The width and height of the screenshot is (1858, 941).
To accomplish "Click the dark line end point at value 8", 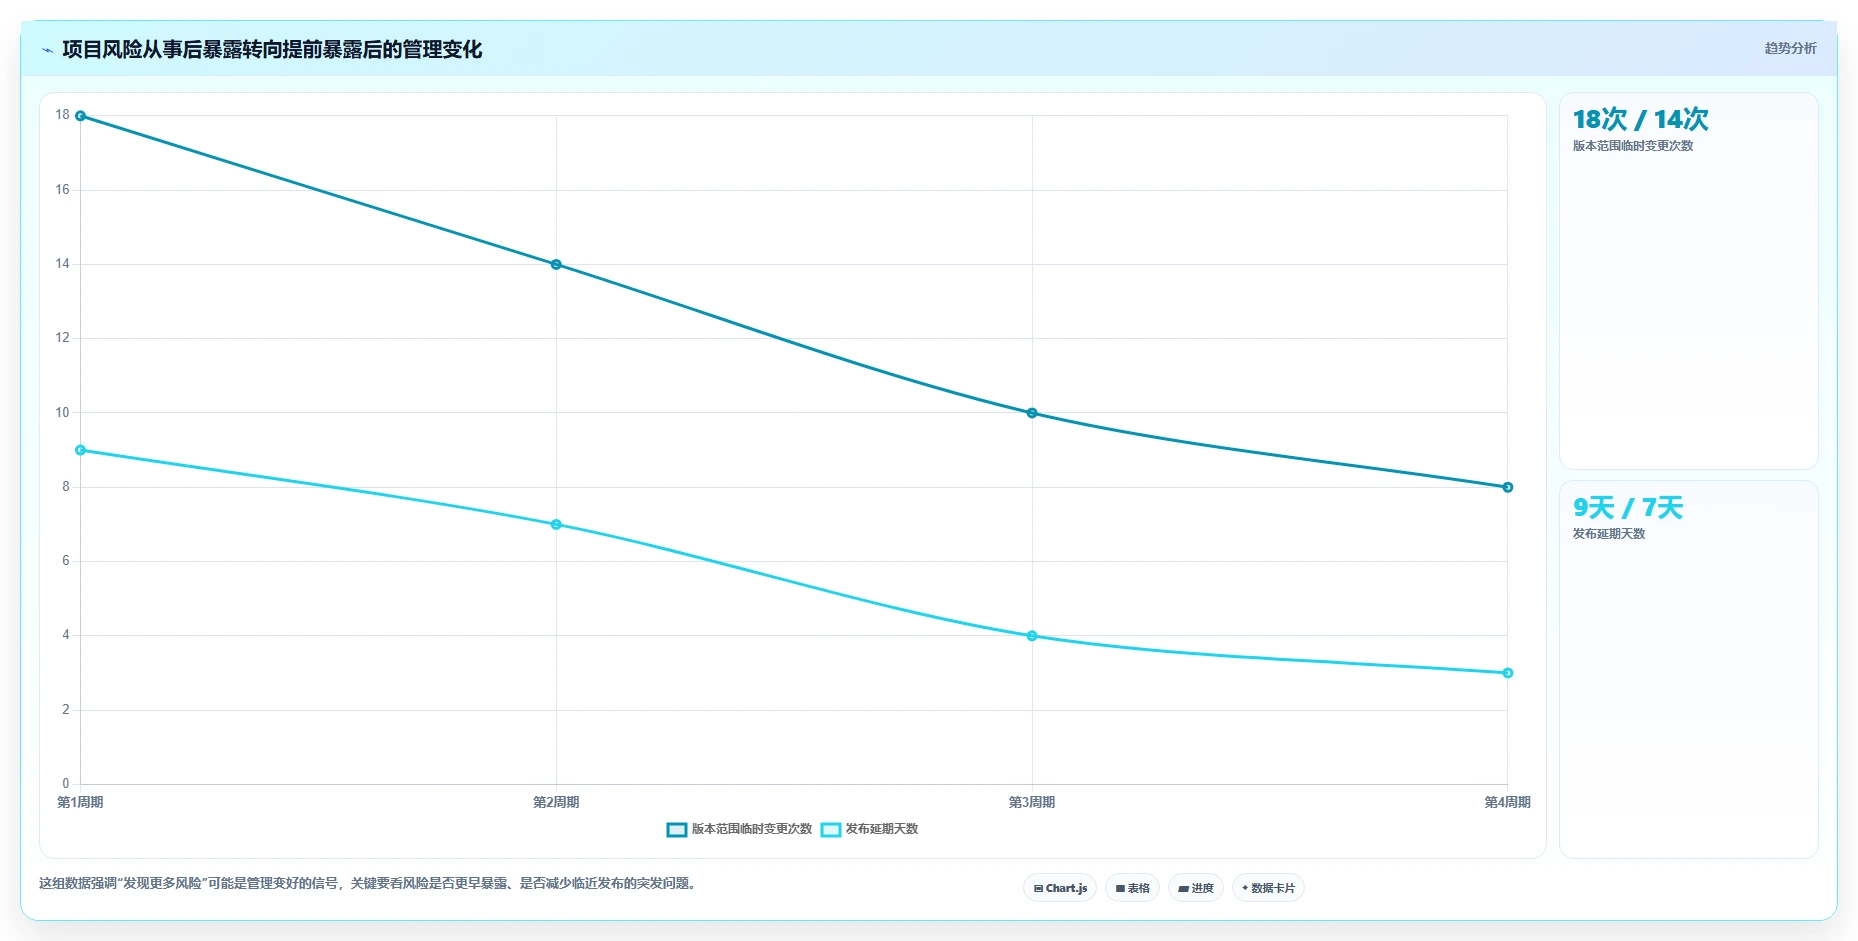I will tap(1508, 487).
